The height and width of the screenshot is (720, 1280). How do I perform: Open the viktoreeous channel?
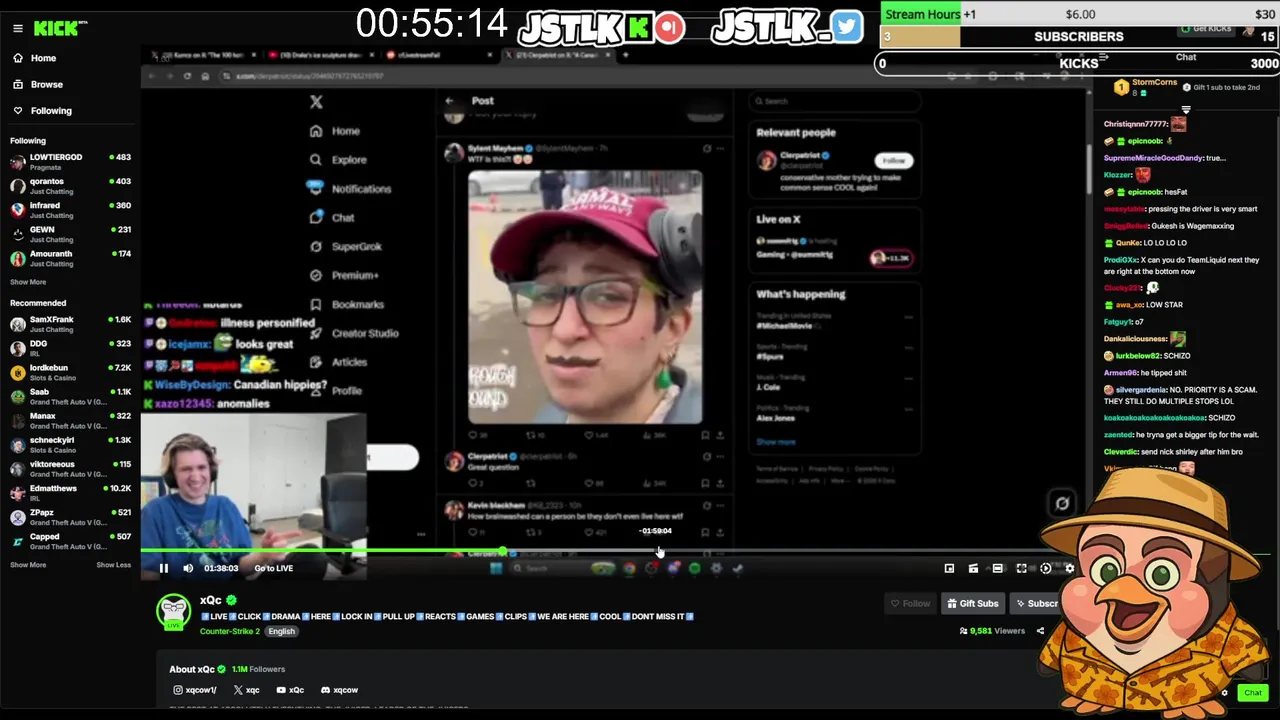(70, 469)
